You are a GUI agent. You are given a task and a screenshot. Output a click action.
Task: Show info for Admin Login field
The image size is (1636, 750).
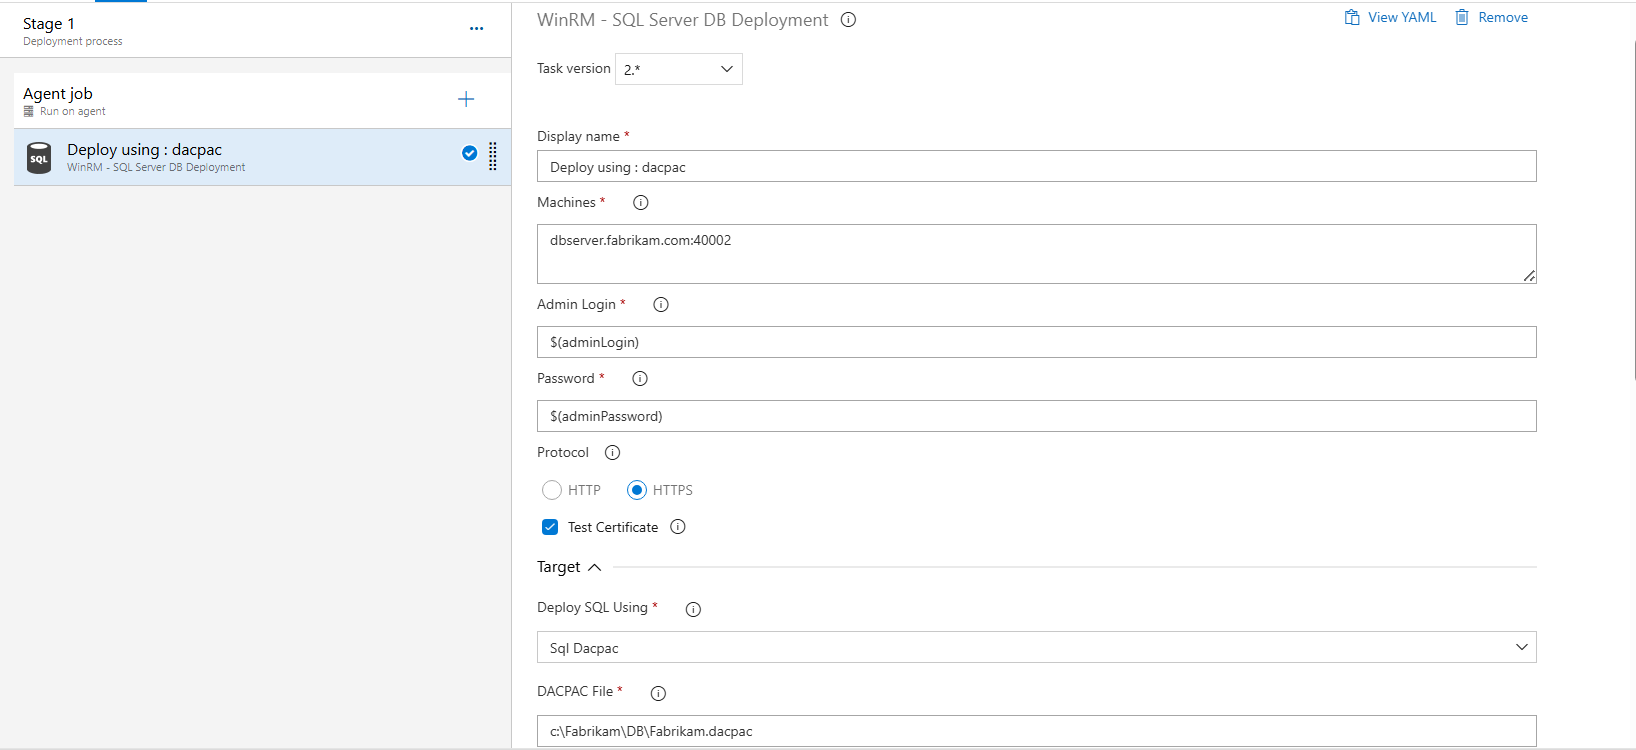[661, 304]
